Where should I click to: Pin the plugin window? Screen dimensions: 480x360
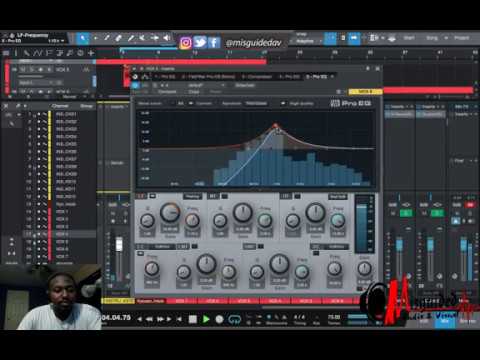368,68
